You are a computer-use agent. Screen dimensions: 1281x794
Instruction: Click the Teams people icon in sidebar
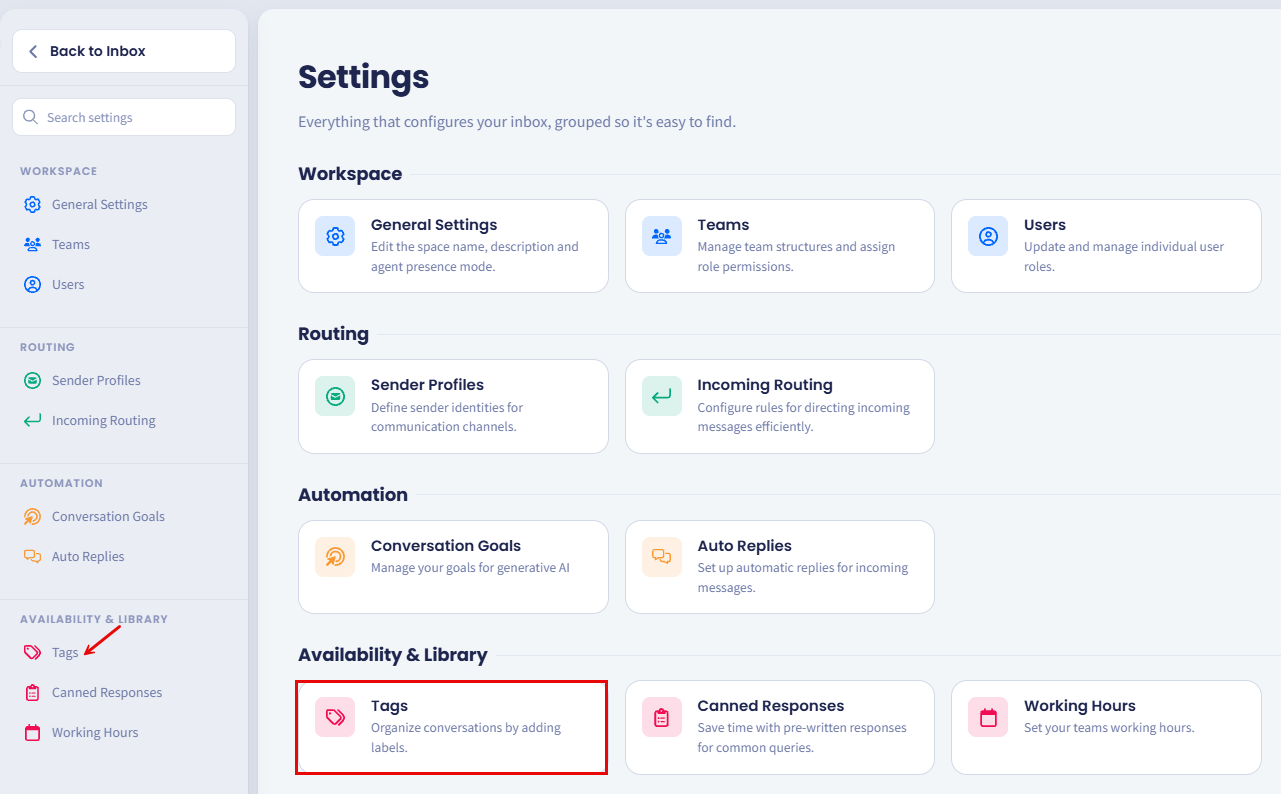[x=32, y=244]
